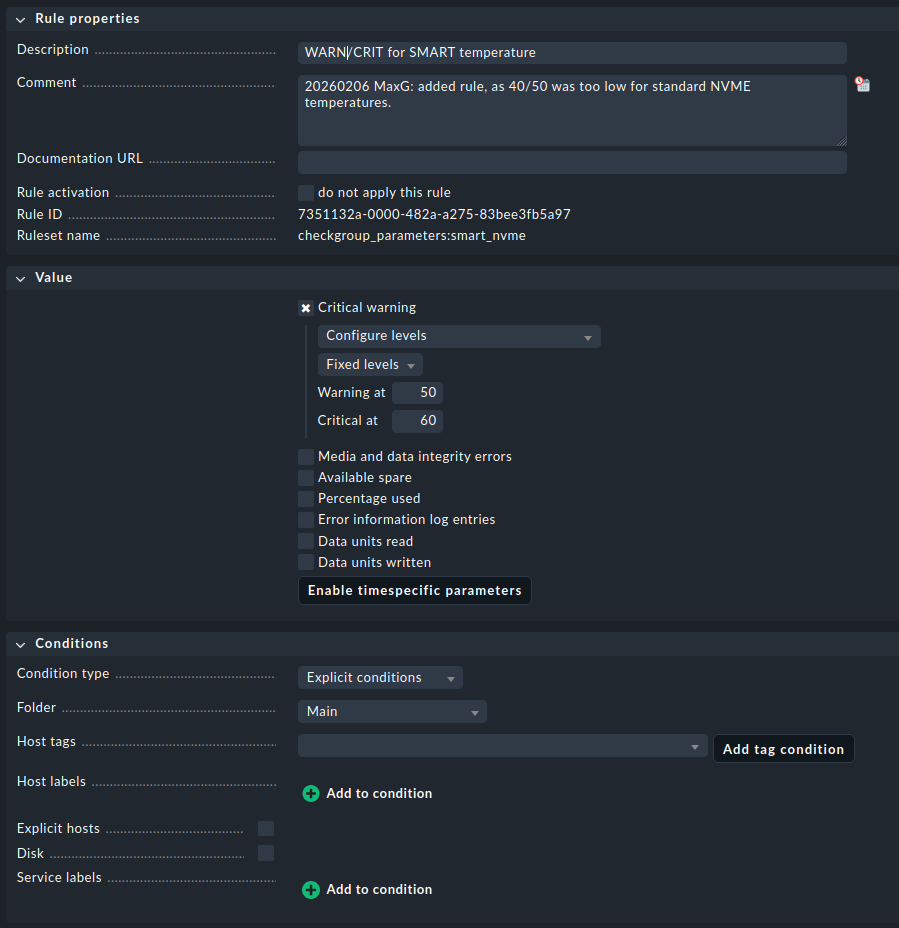Open the Configure levels dropdown
899x928 pixels.
point(459,336)
